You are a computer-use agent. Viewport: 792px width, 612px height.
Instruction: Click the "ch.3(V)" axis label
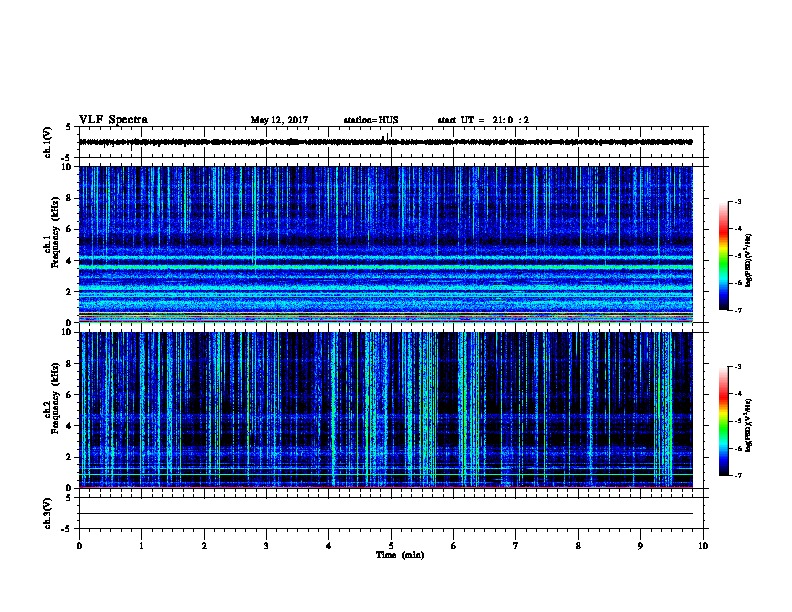tap(47, 513)
